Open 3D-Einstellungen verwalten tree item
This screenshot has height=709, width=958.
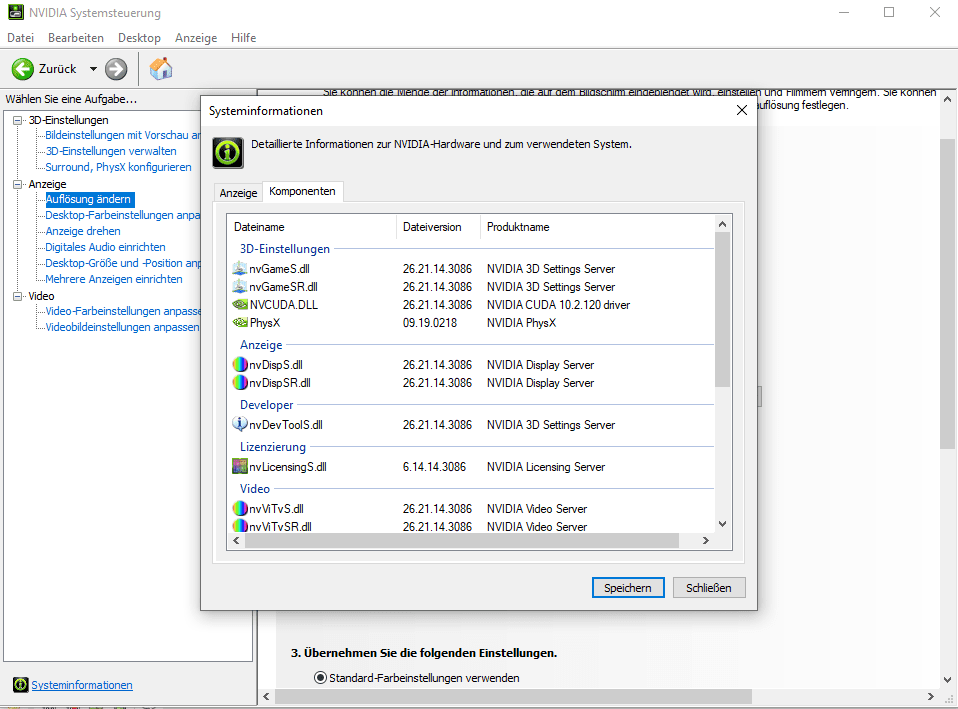111,151
